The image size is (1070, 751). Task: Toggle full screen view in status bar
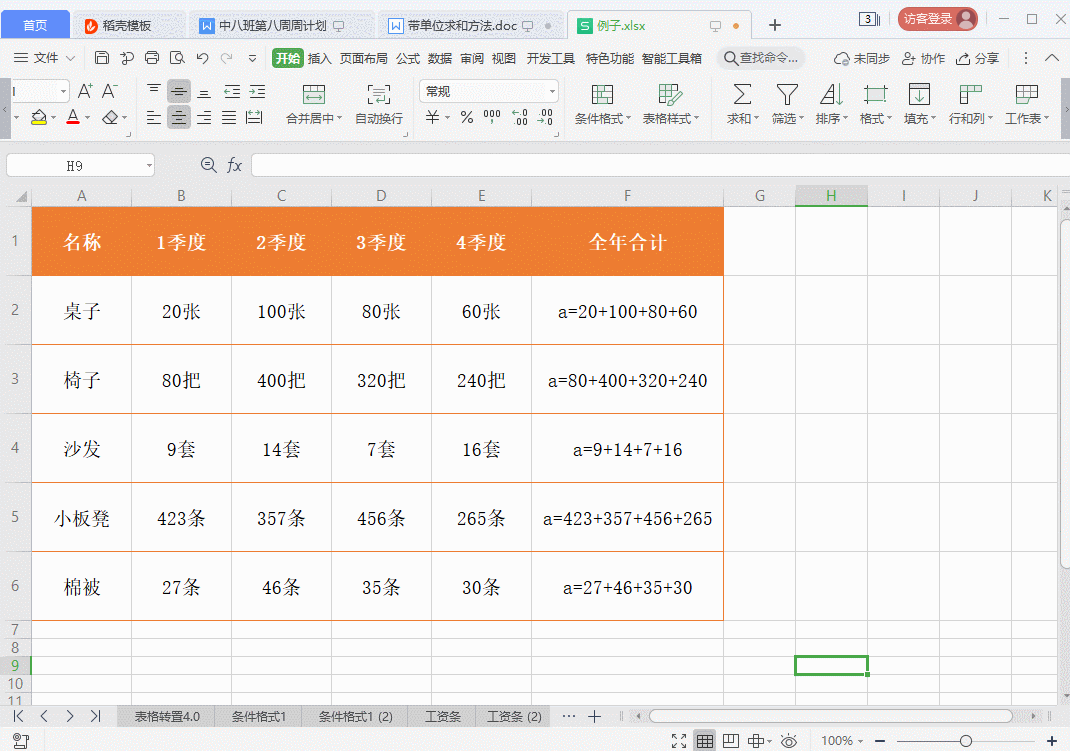tap(679, 741)
